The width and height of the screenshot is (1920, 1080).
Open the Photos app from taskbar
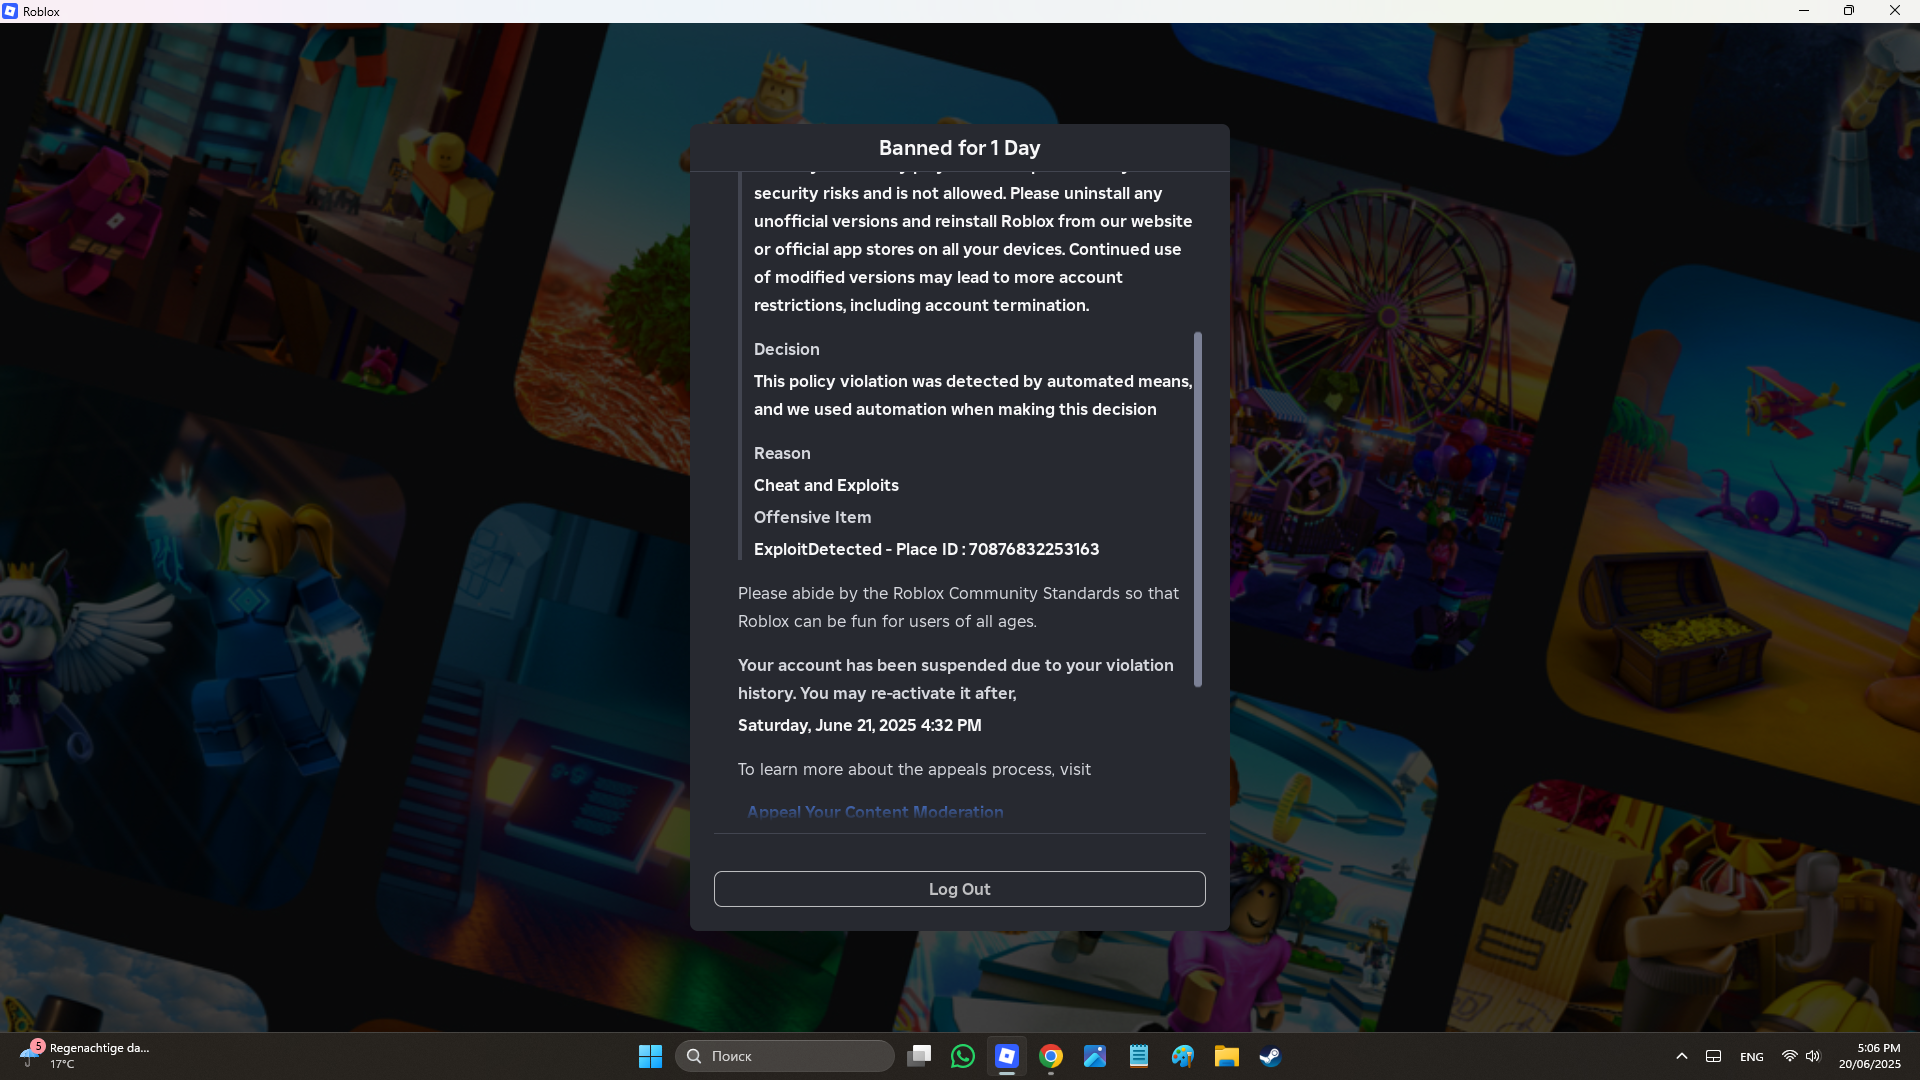click(x=1095, y=1056)
